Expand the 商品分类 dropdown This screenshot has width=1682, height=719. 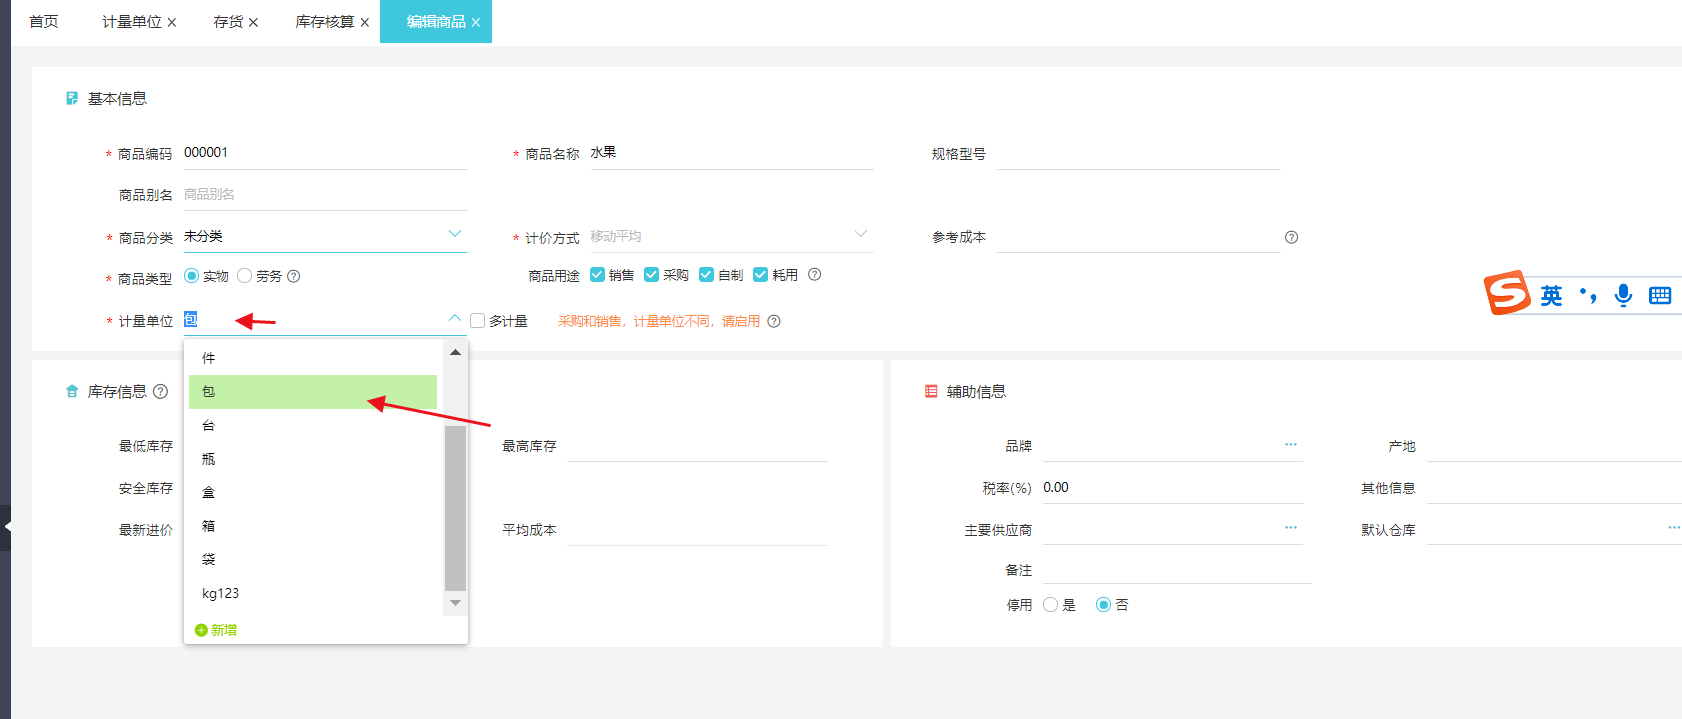455,234
